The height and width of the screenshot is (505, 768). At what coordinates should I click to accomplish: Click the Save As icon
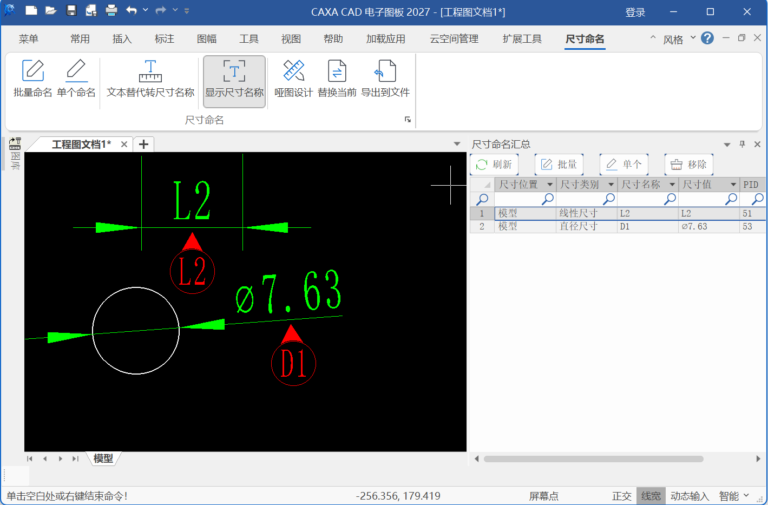click(91, 10)
